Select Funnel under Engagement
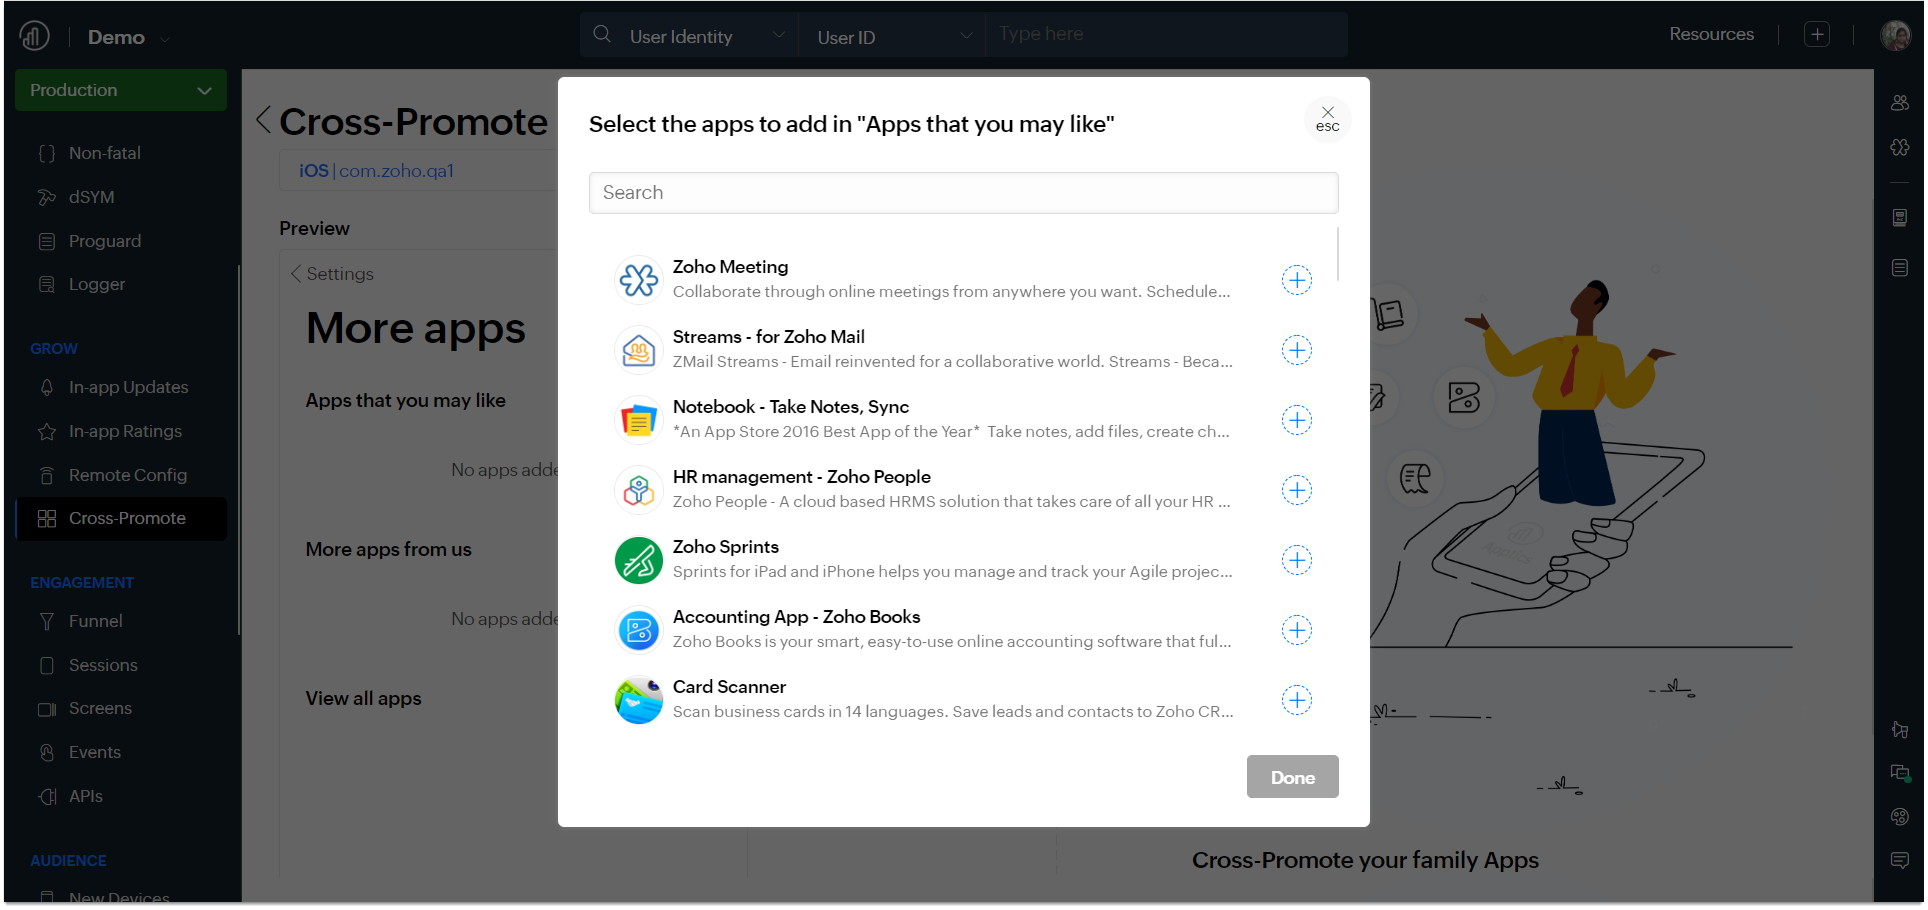The height and width of the screenshot is (910, 1928). coord(95,621)
